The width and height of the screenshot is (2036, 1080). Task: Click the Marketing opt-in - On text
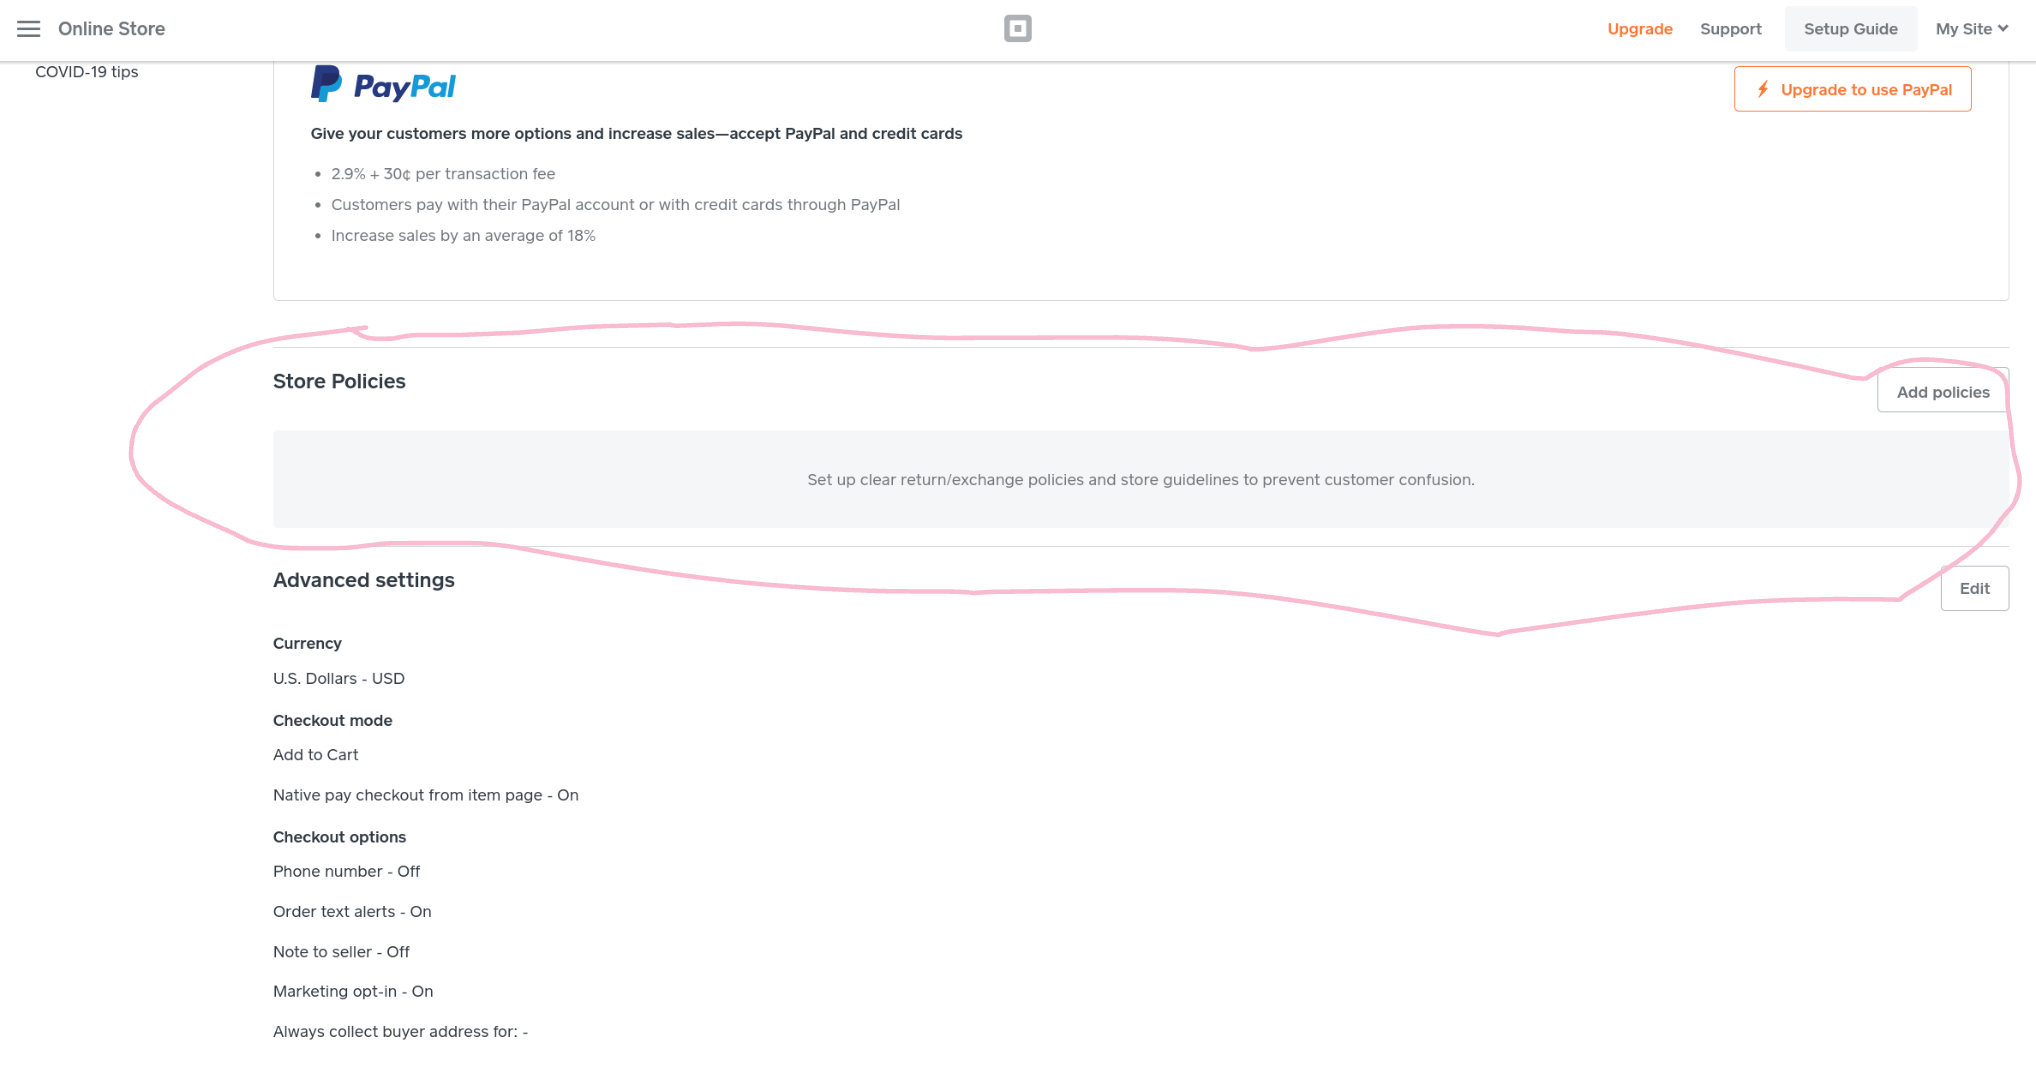353,991
